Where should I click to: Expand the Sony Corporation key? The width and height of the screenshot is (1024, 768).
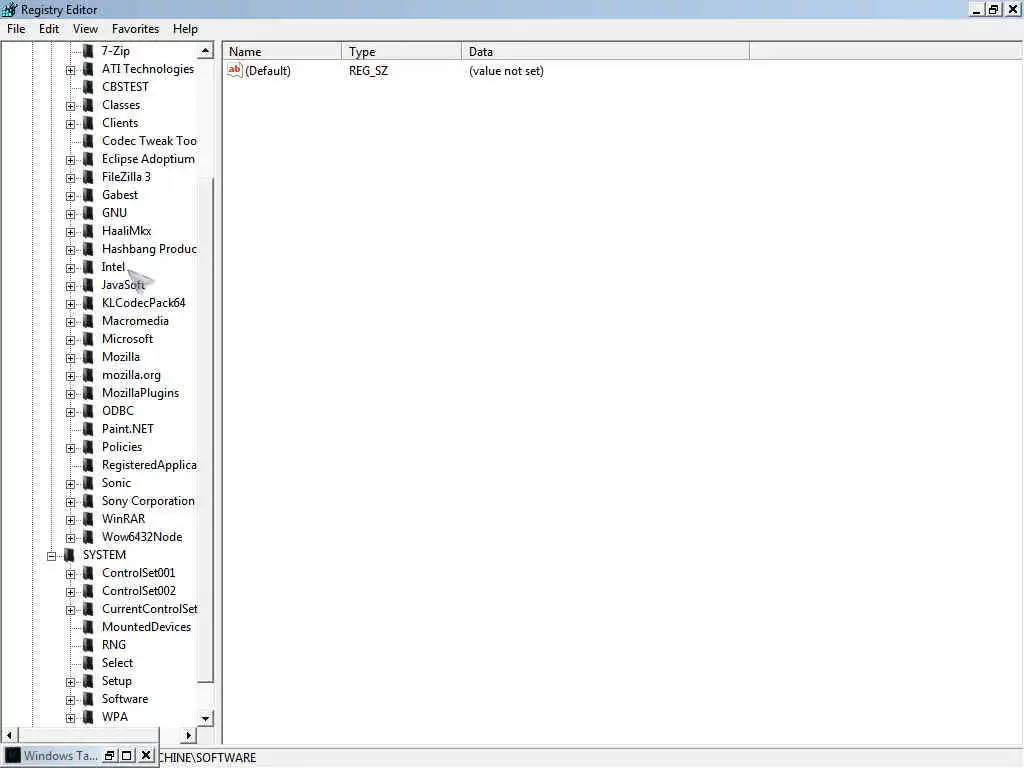click(71, 502)
